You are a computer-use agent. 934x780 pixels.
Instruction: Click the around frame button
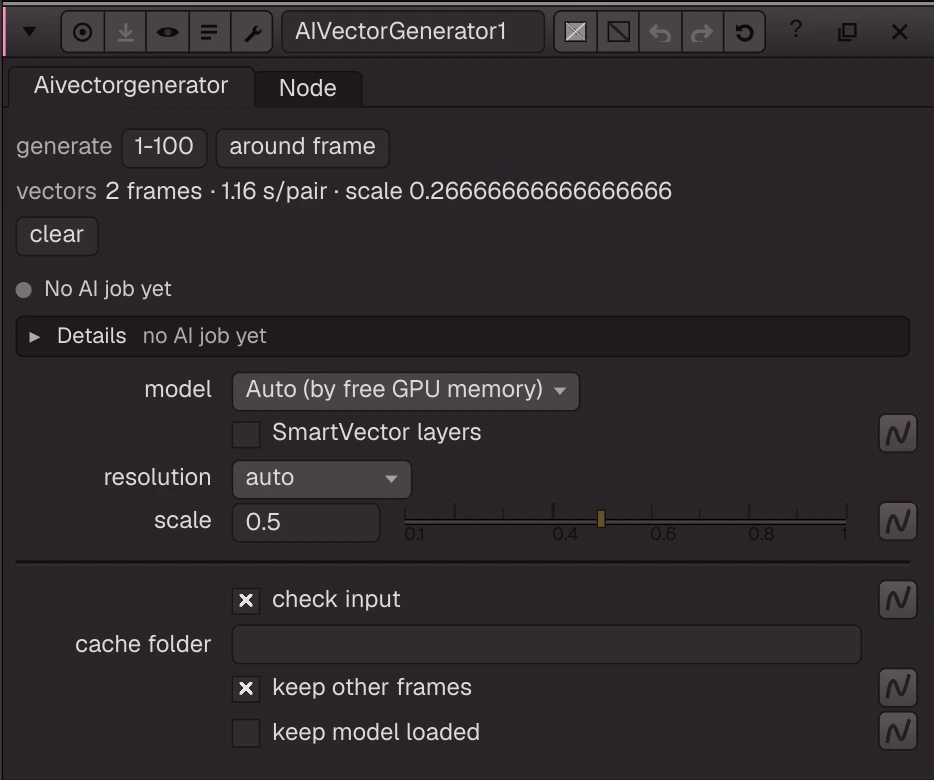[303, 147]
